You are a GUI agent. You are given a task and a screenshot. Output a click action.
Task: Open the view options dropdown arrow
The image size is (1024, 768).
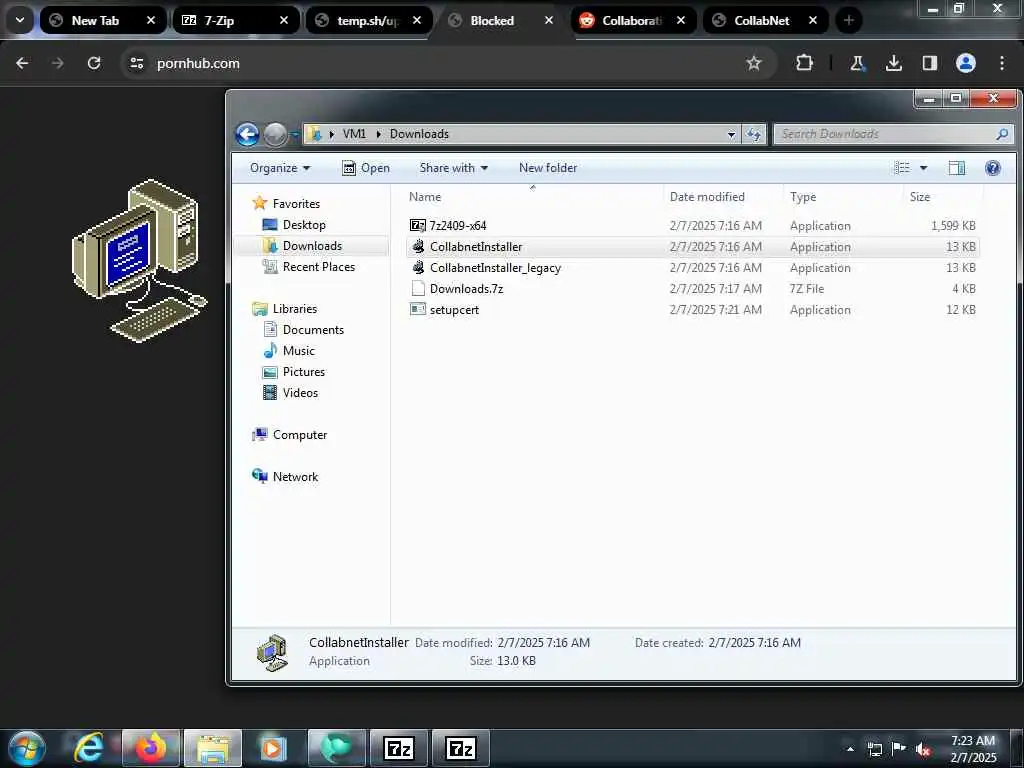pos(923,168)
